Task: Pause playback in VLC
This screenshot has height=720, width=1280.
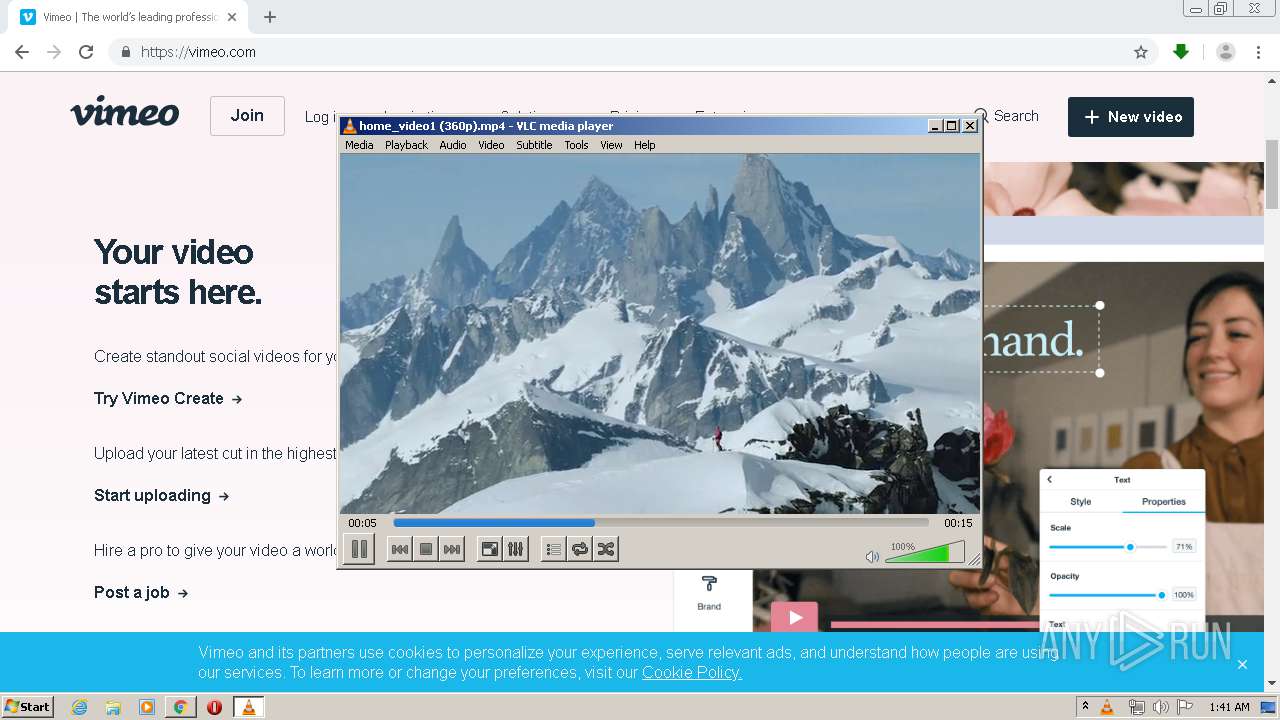Action: coord(359,549)
